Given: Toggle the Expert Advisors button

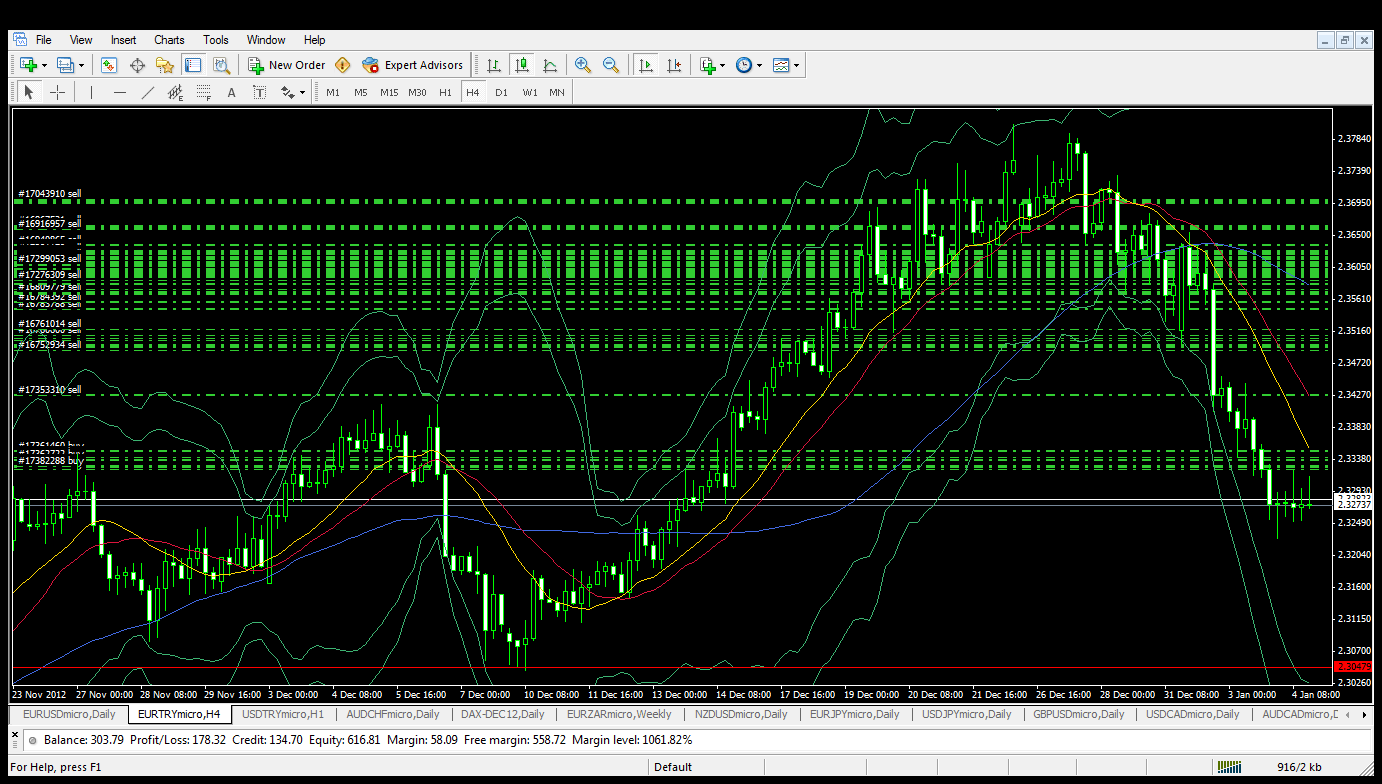Looking at the screenshot, I should click(x=412, y=65).
